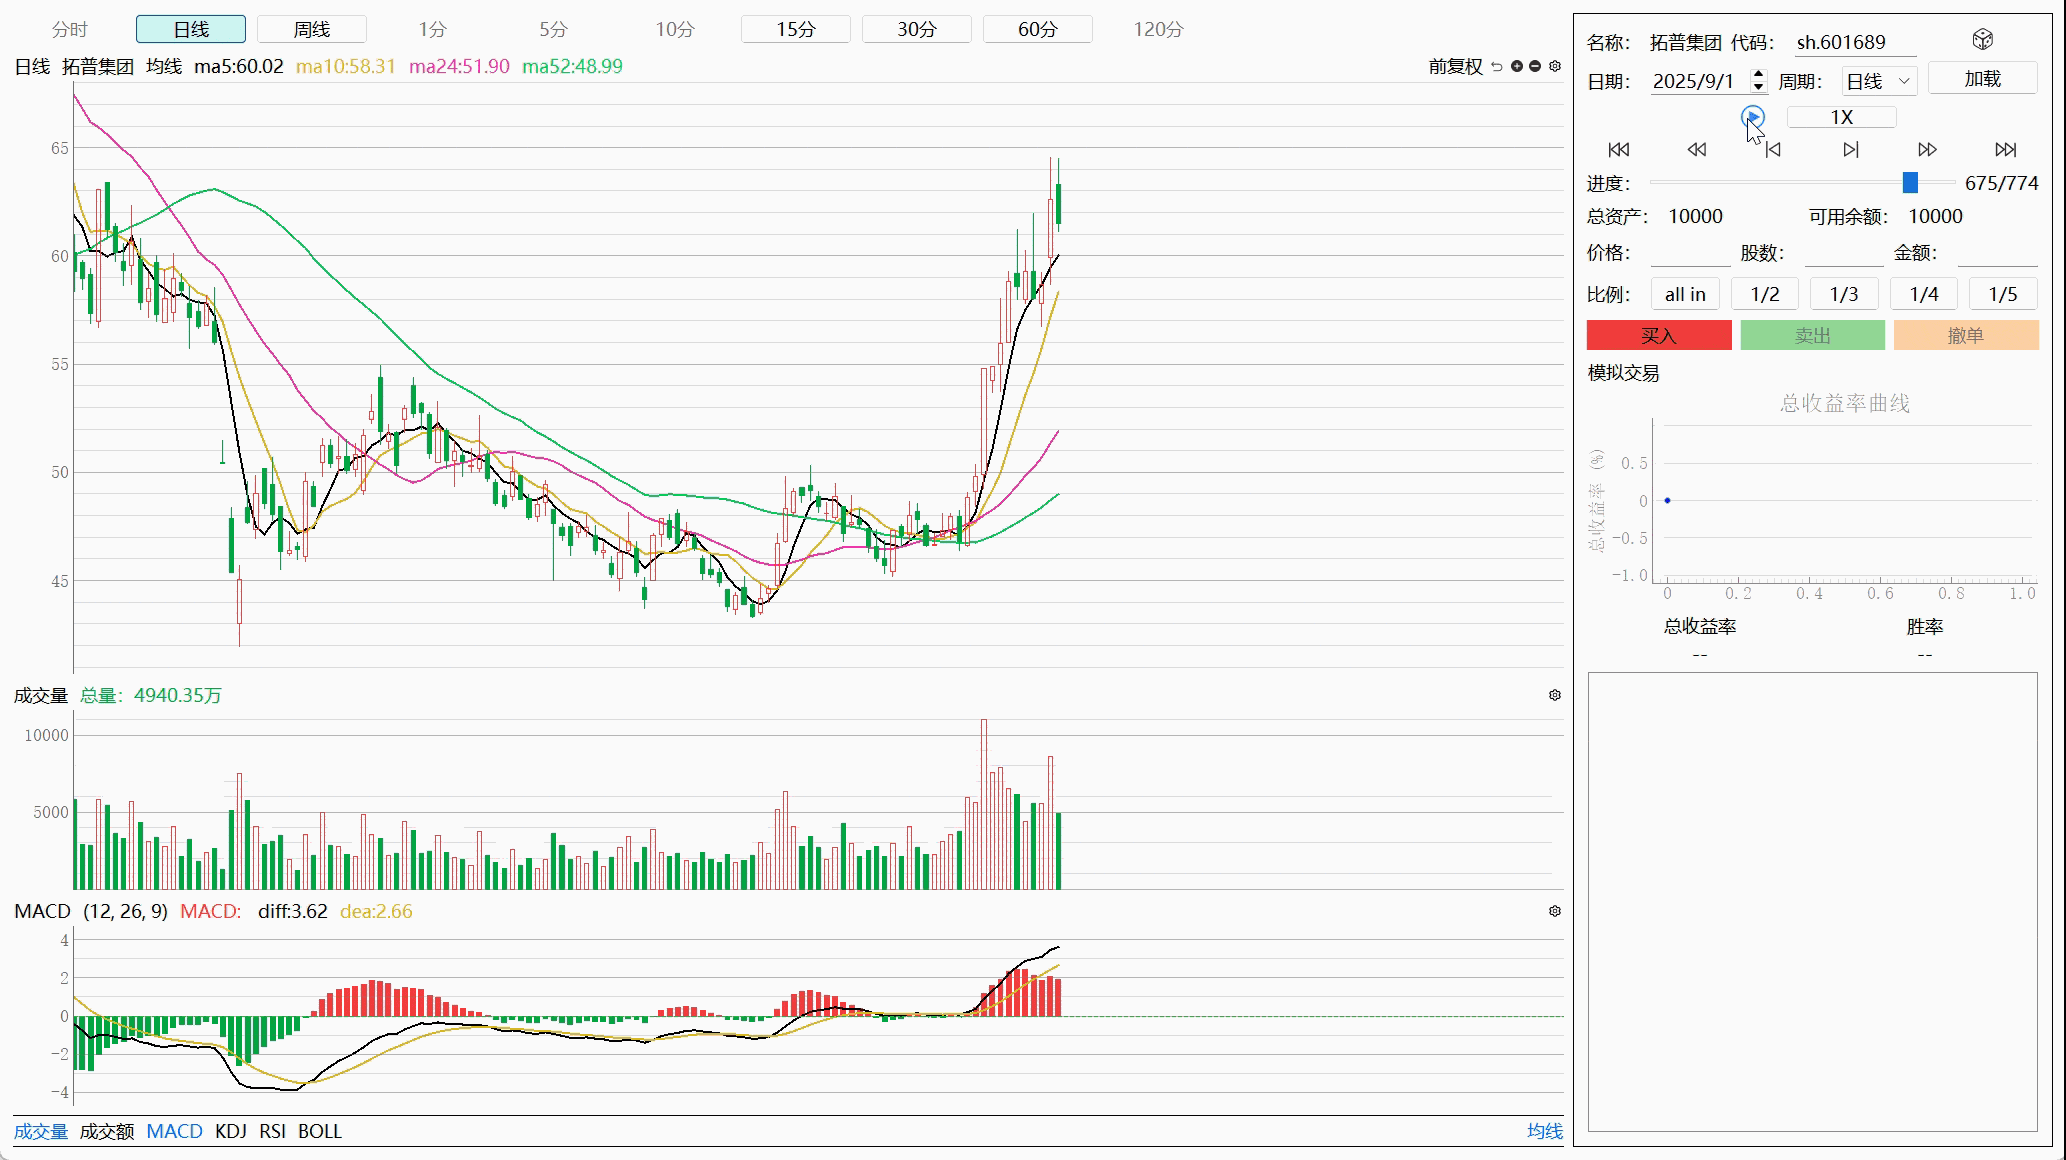The height and width of the screenshot is (1160, 2066).
Task: Zoom out the chart with minus icon
Action: tap(1535, 66)
